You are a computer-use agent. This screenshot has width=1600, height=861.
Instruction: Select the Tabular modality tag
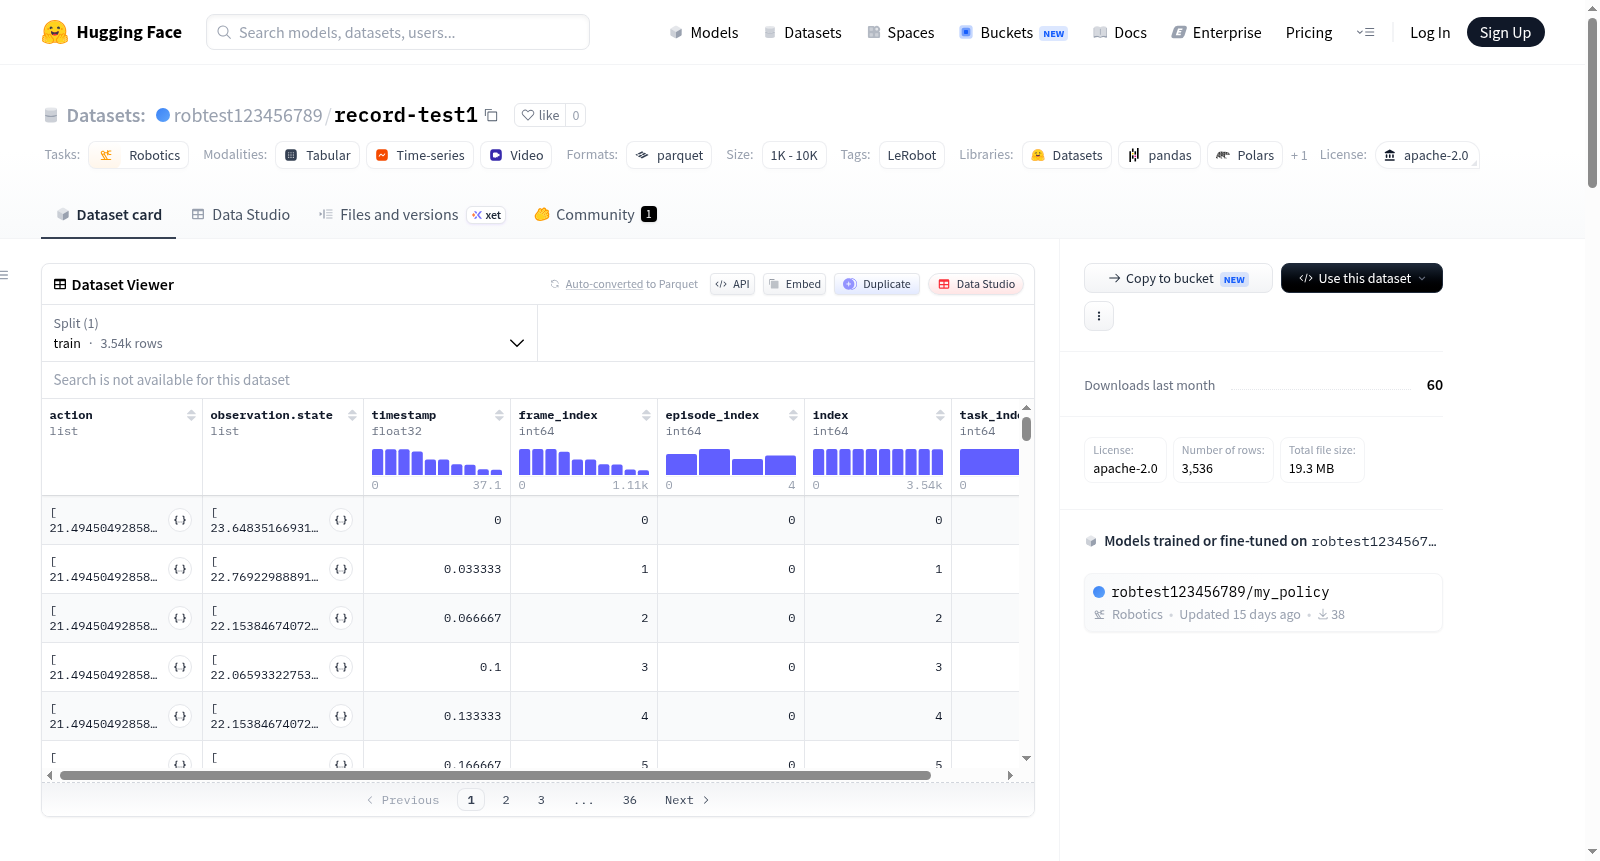[318, 155]
